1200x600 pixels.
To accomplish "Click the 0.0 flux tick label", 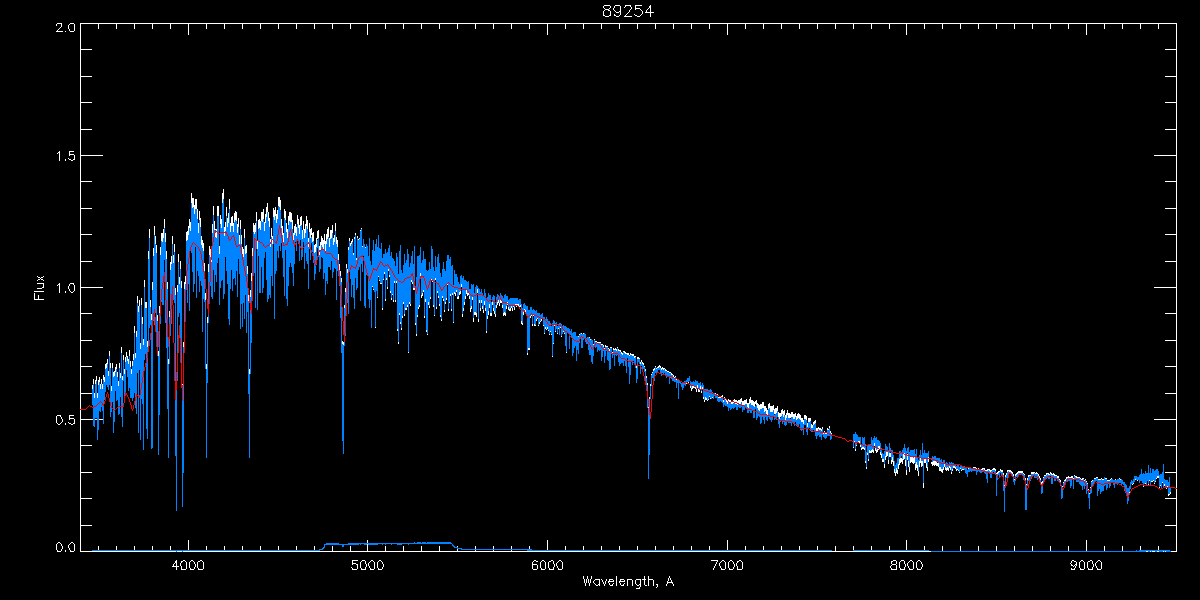I will click(x=65, y=548).
